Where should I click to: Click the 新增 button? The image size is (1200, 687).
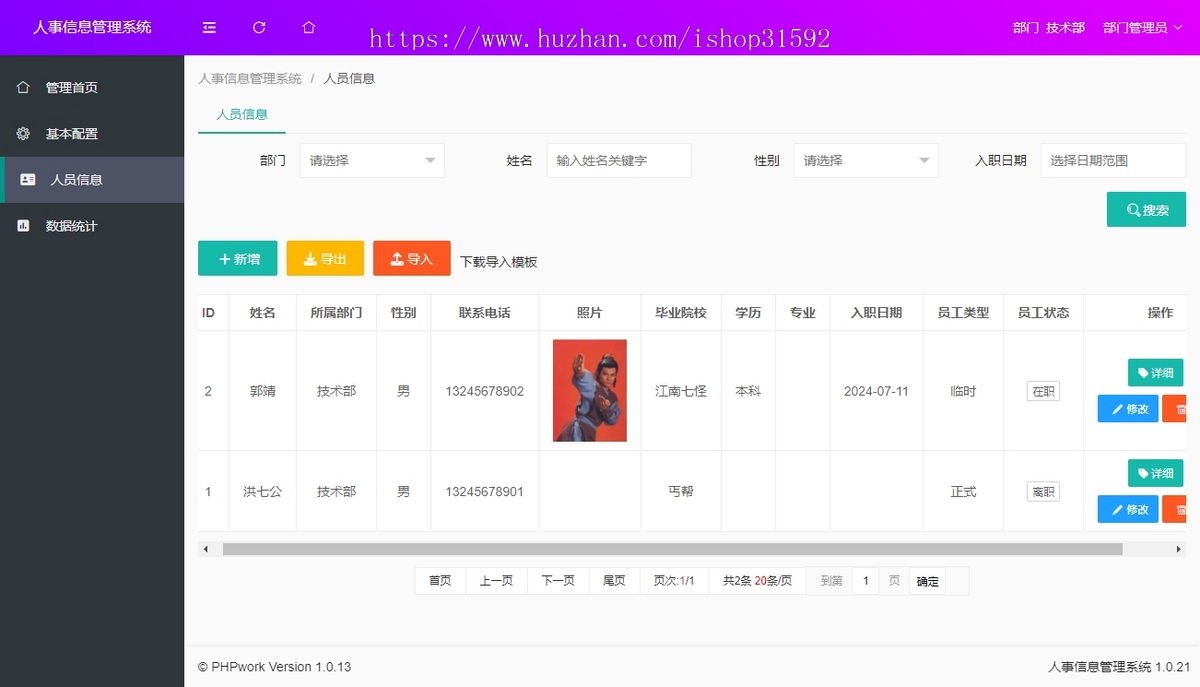click(238, 258)
